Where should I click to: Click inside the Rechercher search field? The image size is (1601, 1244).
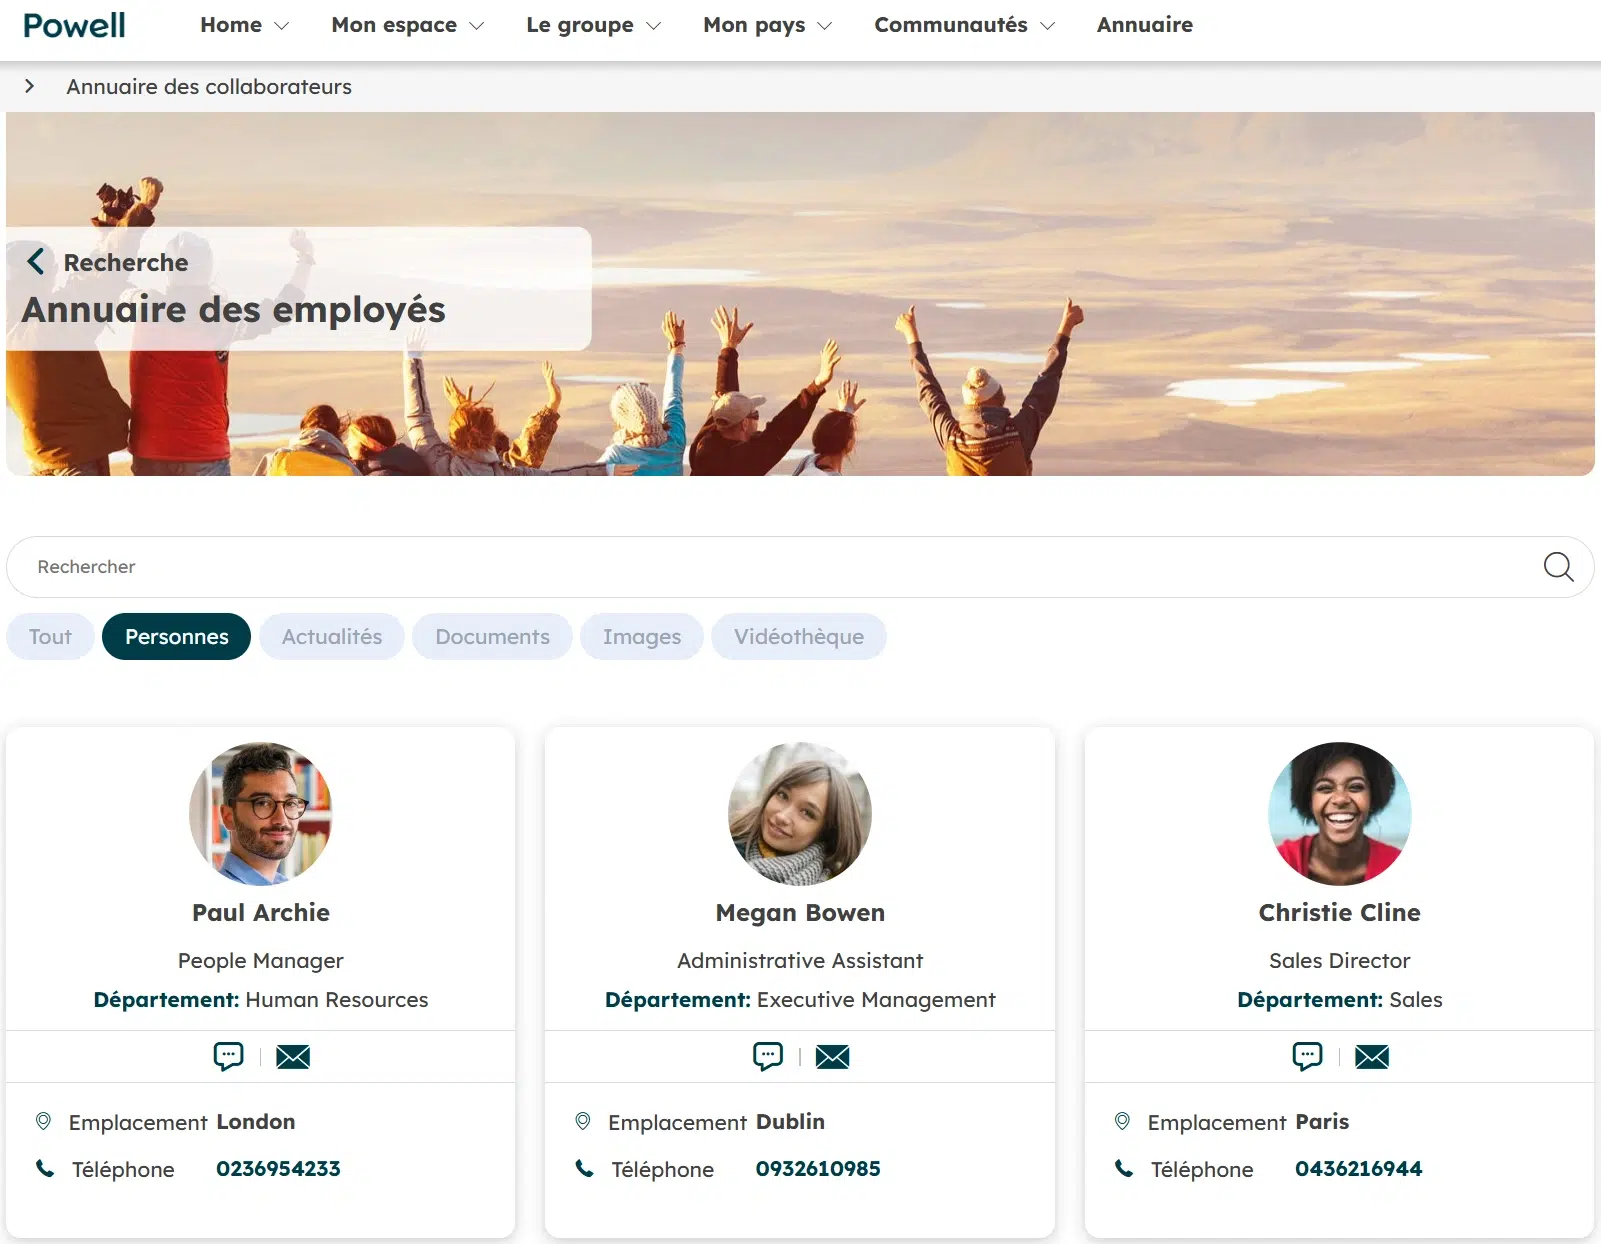tap(400, 567)
